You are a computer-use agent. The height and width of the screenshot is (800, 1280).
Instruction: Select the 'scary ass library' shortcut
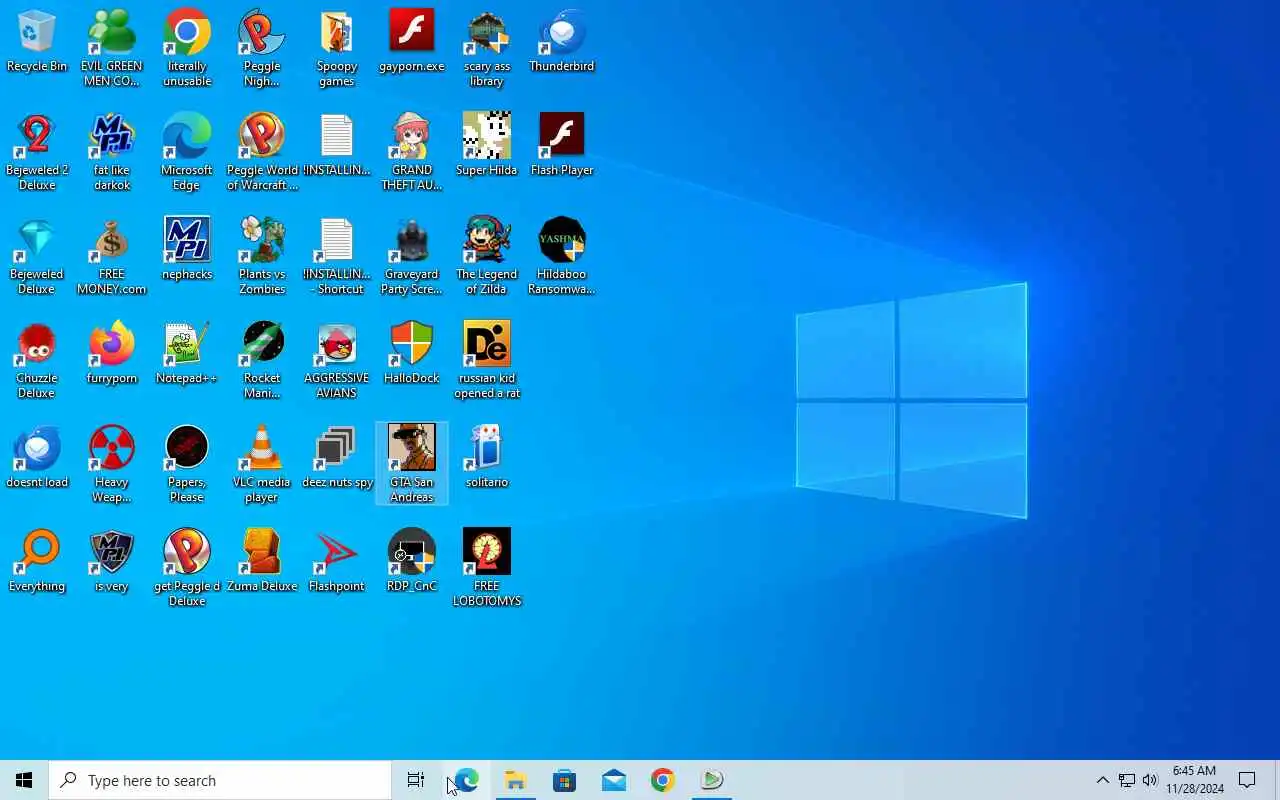point(487,48)
